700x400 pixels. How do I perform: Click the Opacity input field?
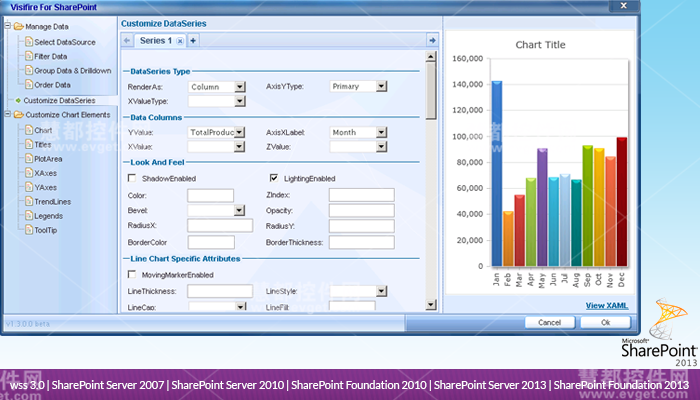pos(362,210)
